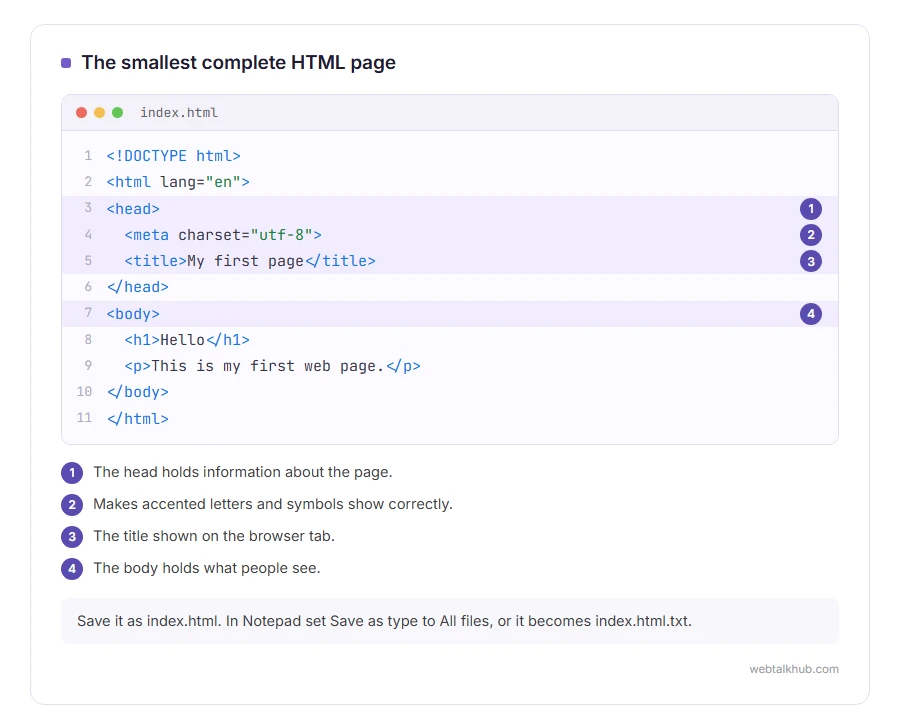Viewport: 900px width, 726px height.
Task: Click line number 6 in the gutter
Action: coord(88,287)
